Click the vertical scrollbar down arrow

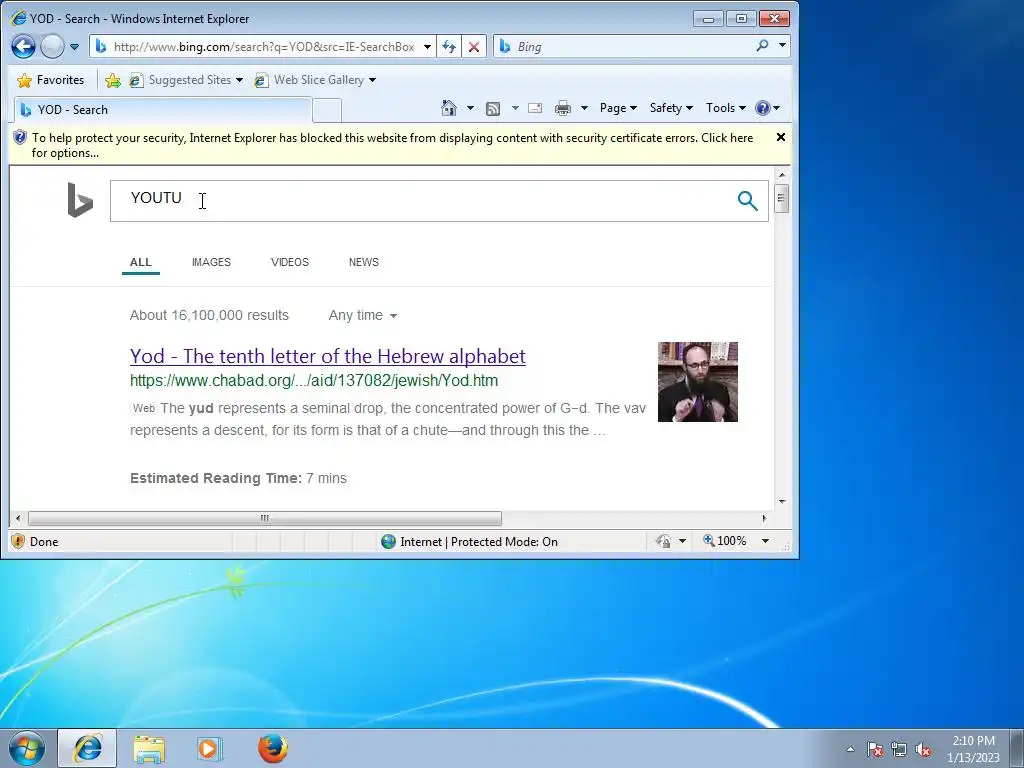click(x=782, y=502)
